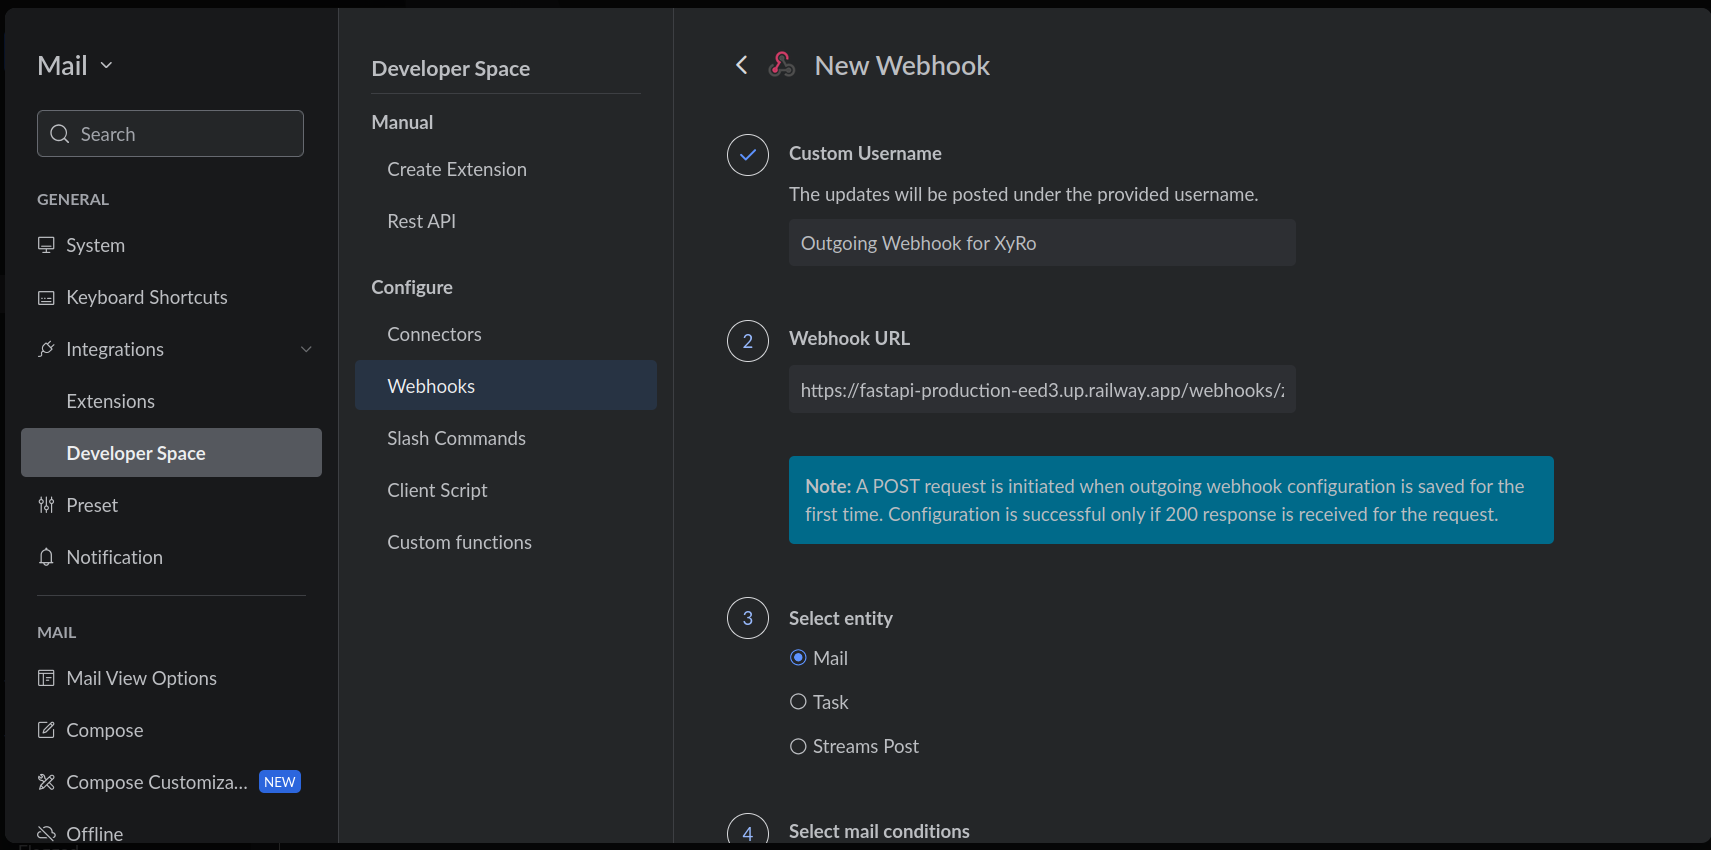Click the Preset sliders icon
The image size is (1711, 850).
point(46,505)
